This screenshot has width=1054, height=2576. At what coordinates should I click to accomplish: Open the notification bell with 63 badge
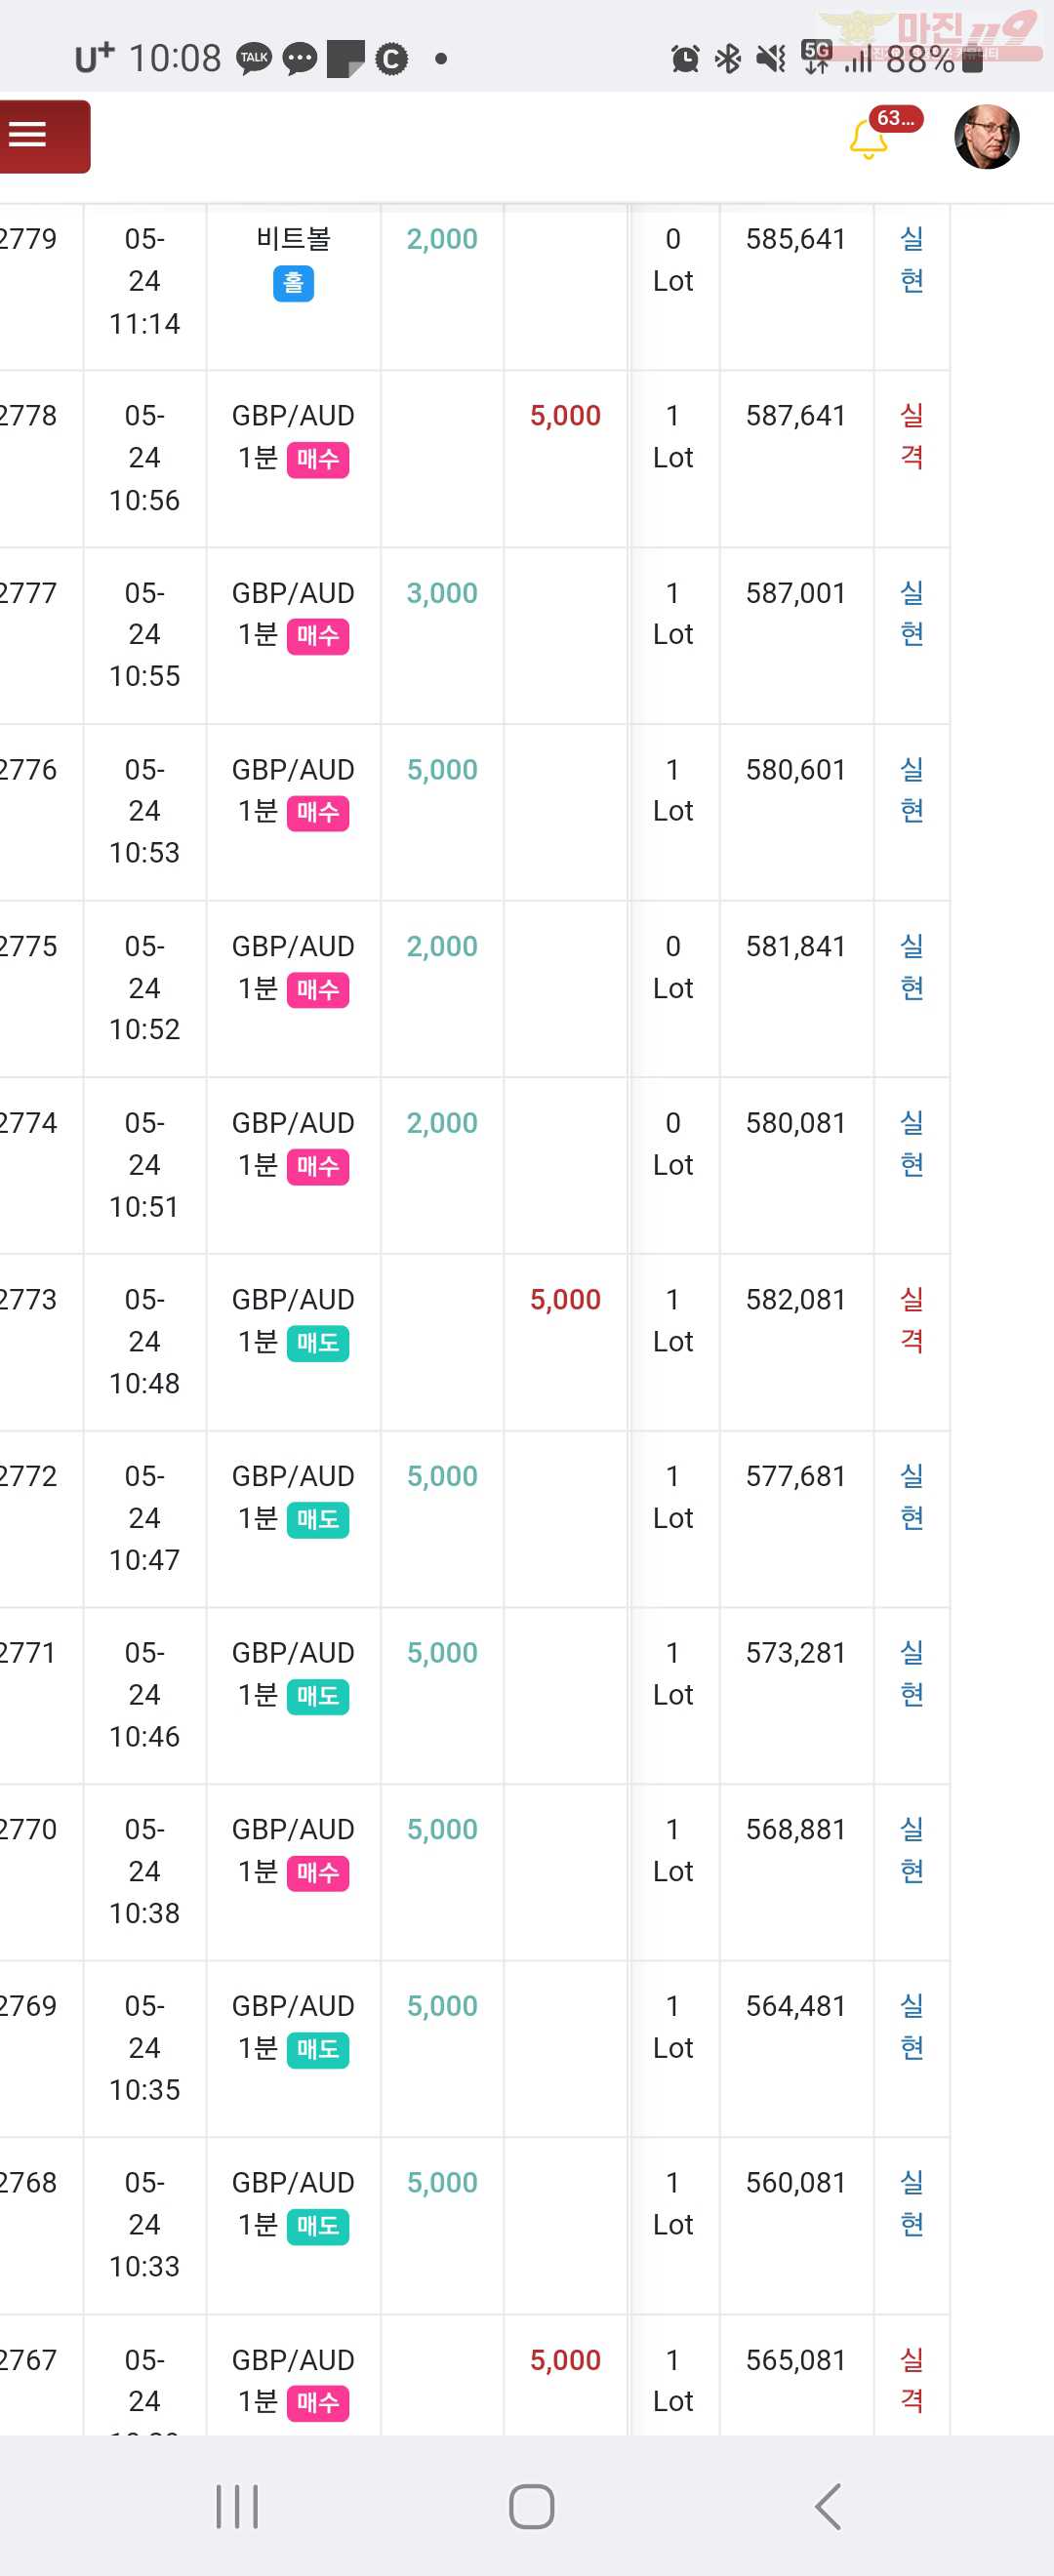point(870,138)
